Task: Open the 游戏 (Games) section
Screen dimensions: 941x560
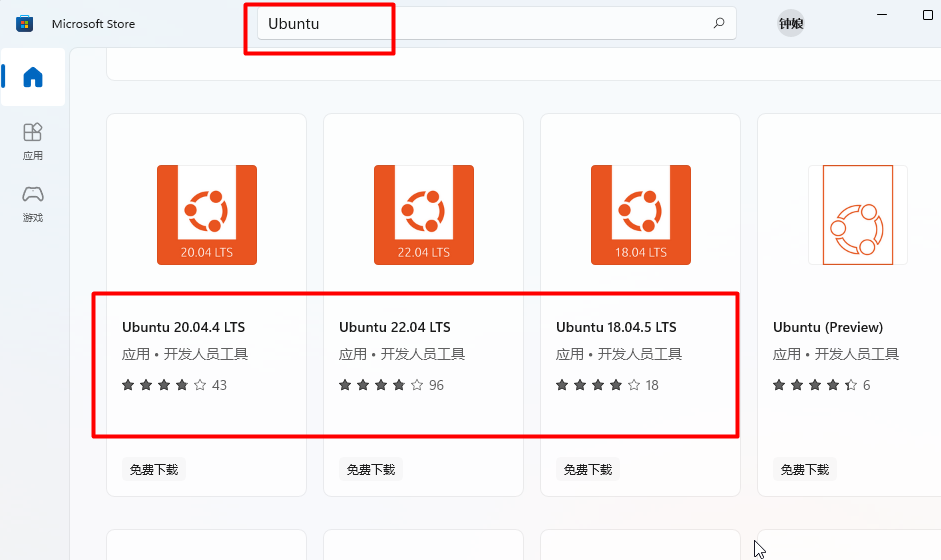Action: coord(33,204)
